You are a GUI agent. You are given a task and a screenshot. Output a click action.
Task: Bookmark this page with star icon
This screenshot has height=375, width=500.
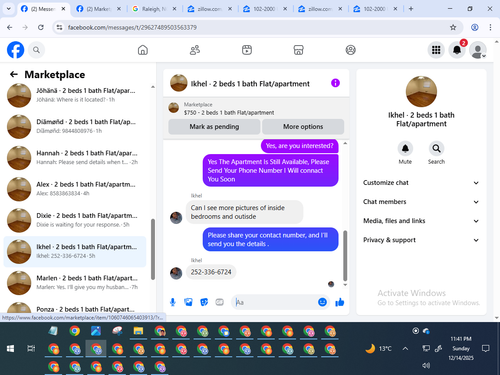(x=453, y=27)
